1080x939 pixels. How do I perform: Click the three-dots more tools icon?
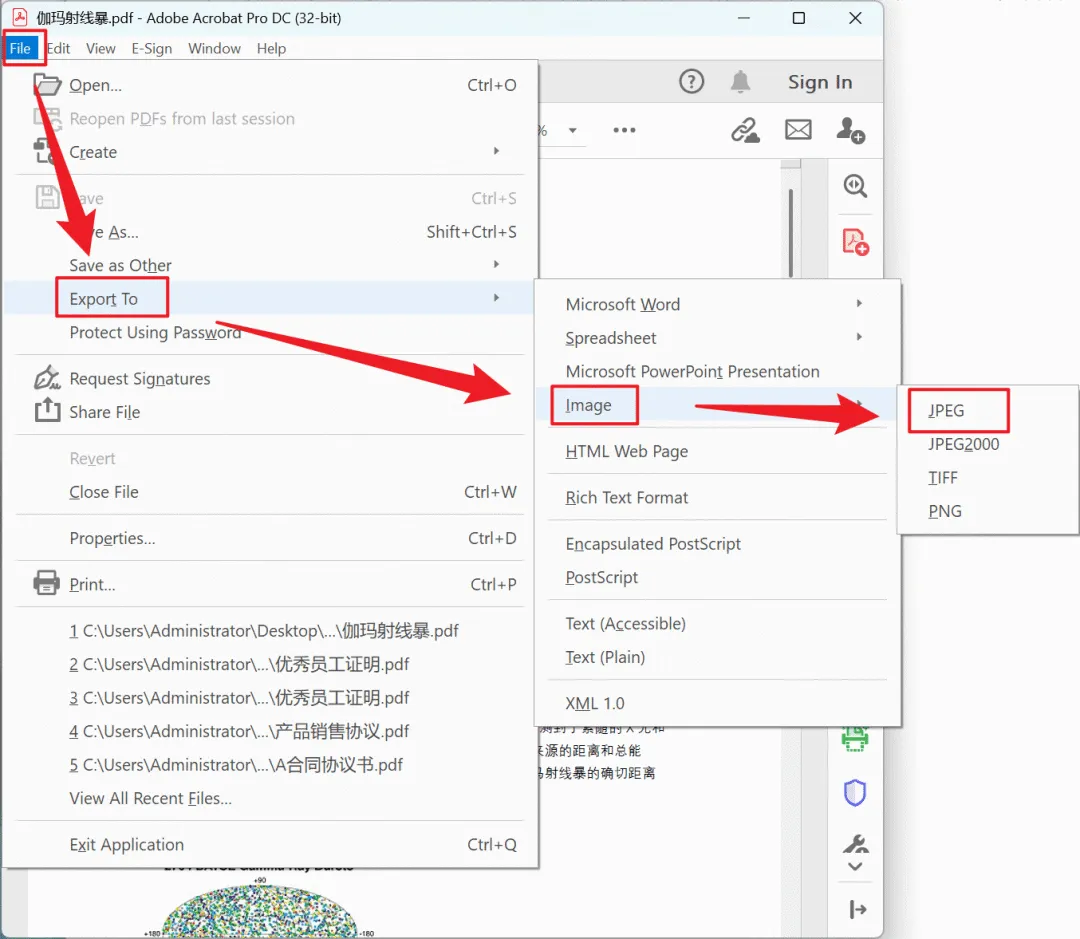pos(624,130)
